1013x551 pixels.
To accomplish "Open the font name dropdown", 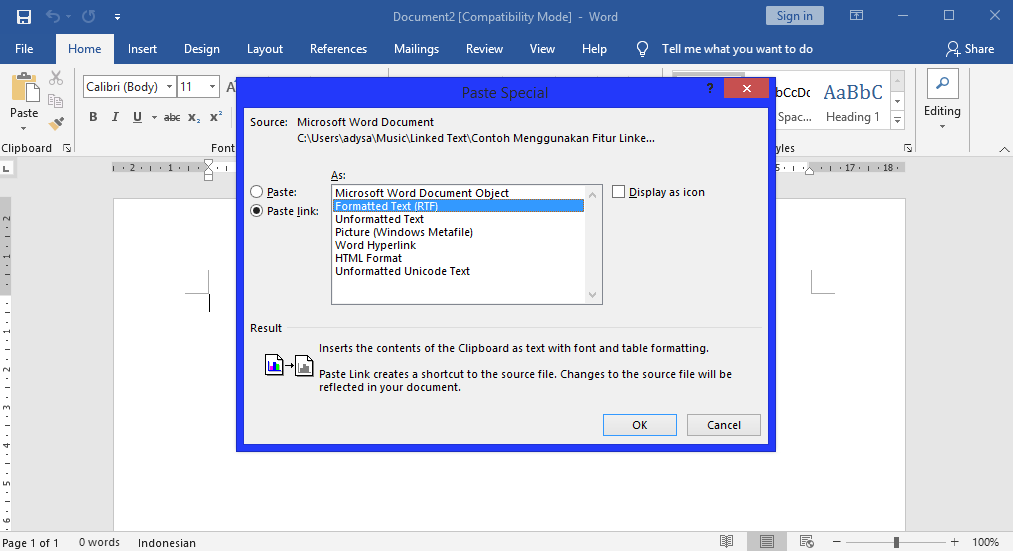I will [169, 87].
